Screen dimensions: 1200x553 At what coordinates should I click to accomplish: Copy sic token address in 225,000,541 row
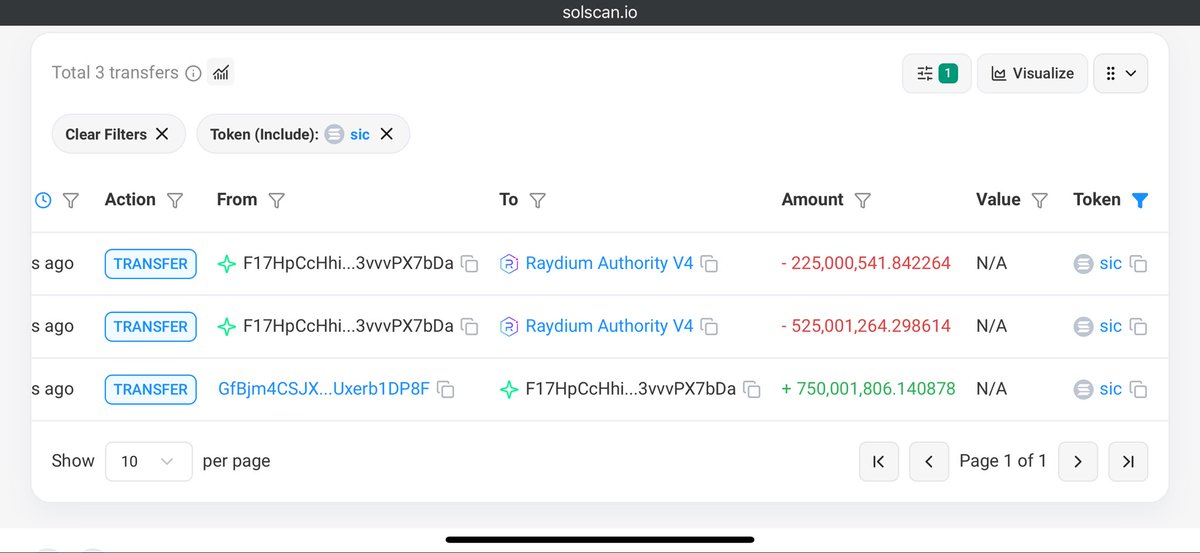point(1138,265)
